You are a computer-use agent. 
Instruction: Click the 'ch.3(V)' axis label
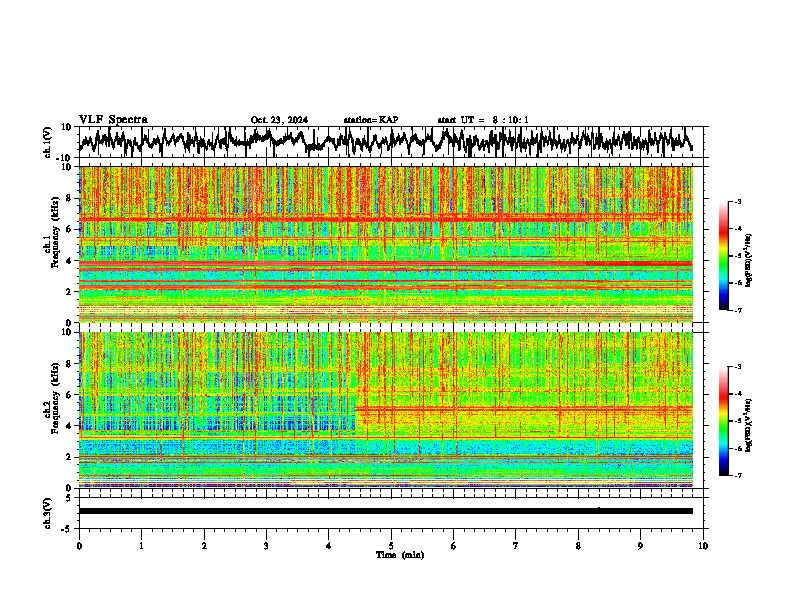[48, 513]
